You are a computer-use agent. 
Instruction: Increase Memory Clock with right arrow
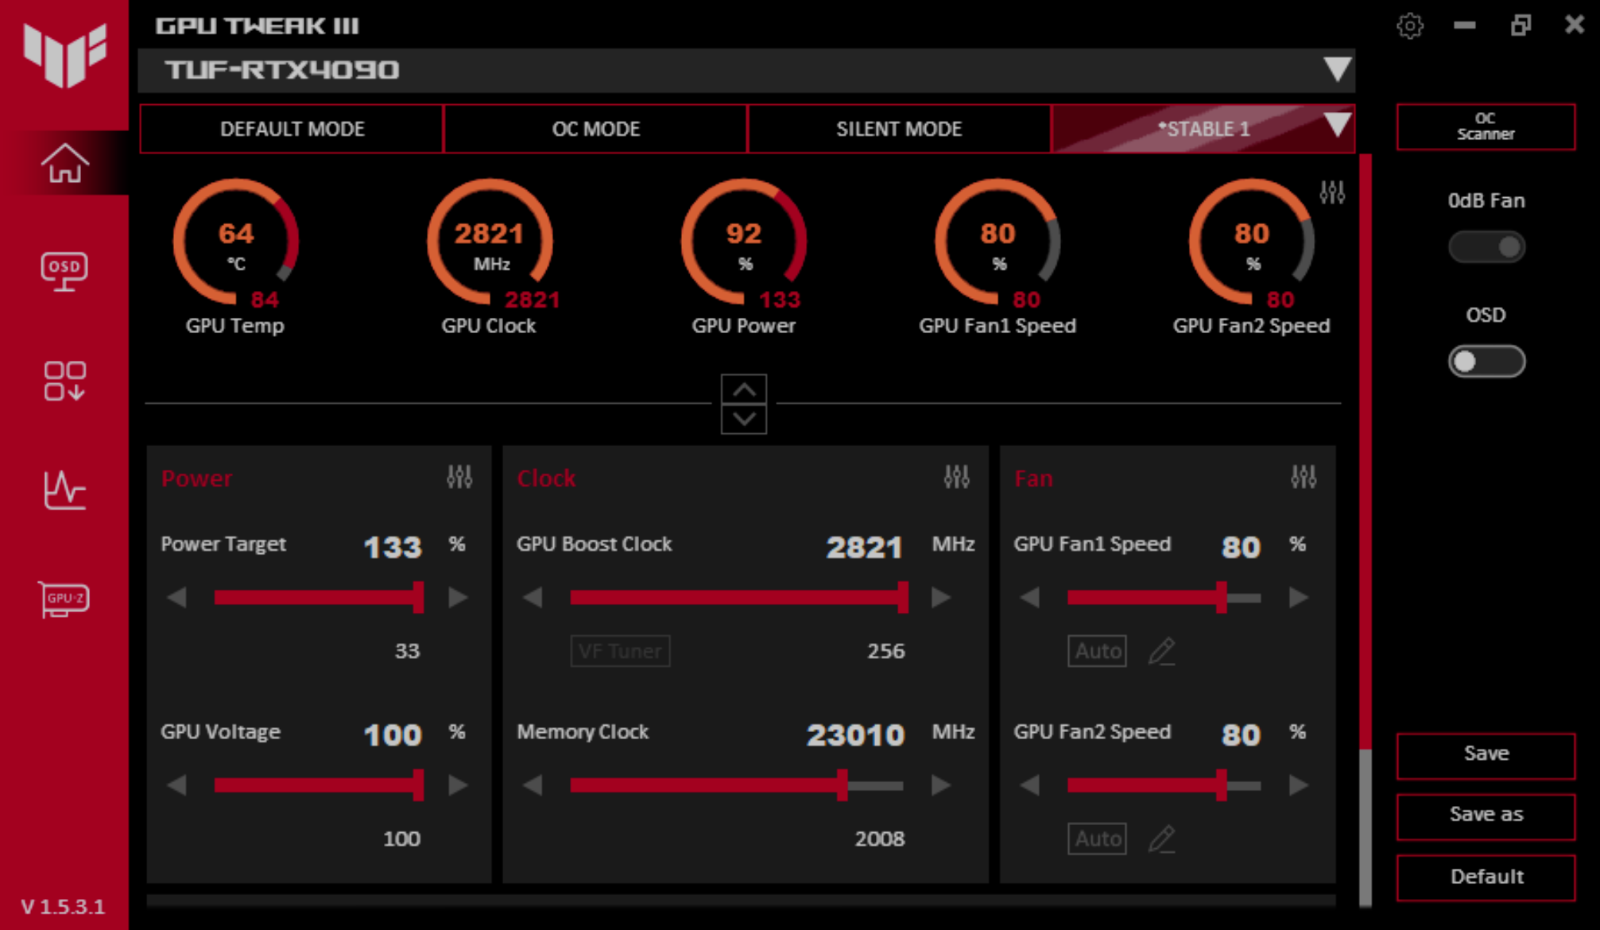[941, 786]
